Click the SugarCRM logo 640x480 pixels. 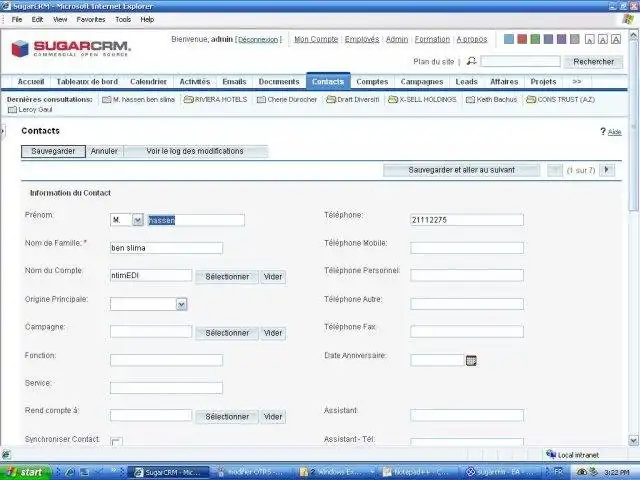click(70, 49)
